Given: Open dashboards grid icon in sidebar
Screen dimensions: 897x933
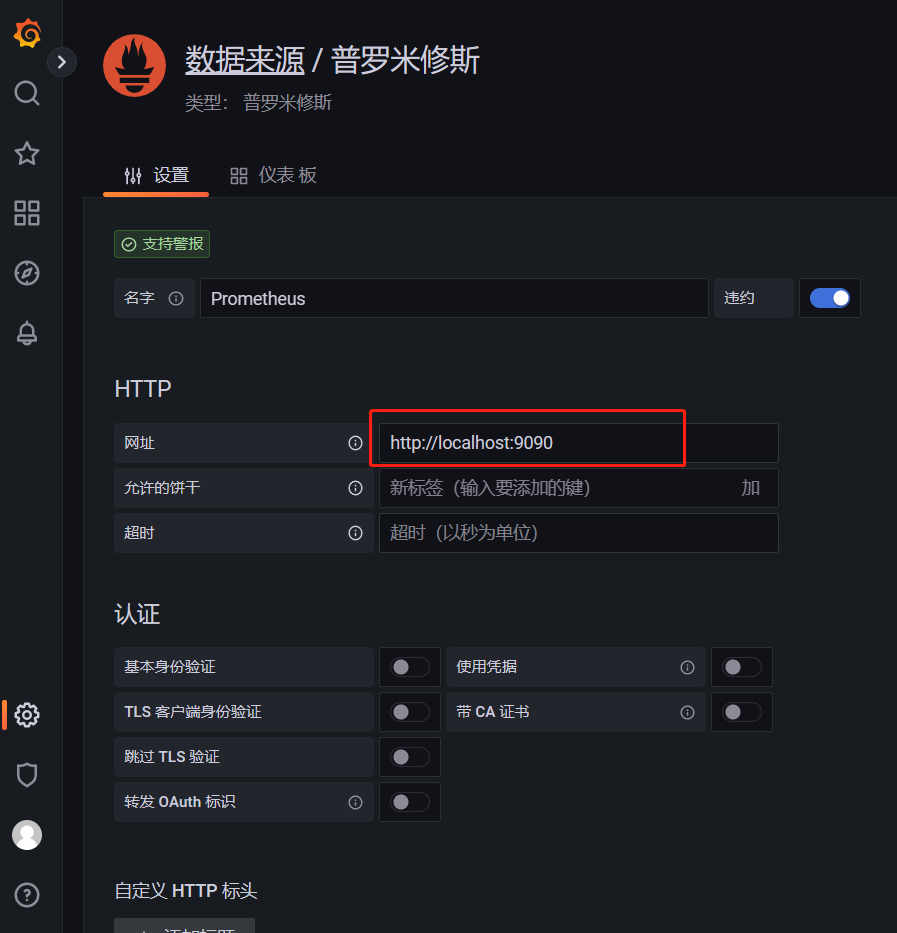Looking at the screenshot, I should [27, 213].
